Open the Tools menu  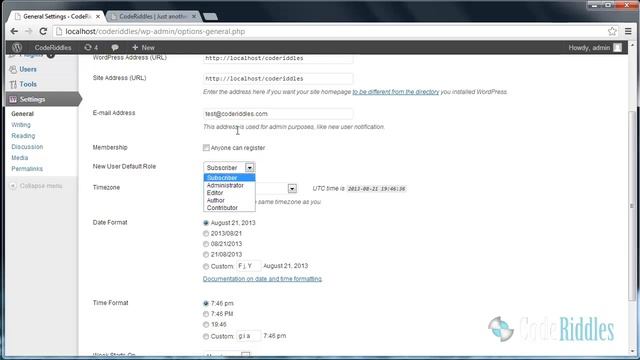(x=28, y=84)
